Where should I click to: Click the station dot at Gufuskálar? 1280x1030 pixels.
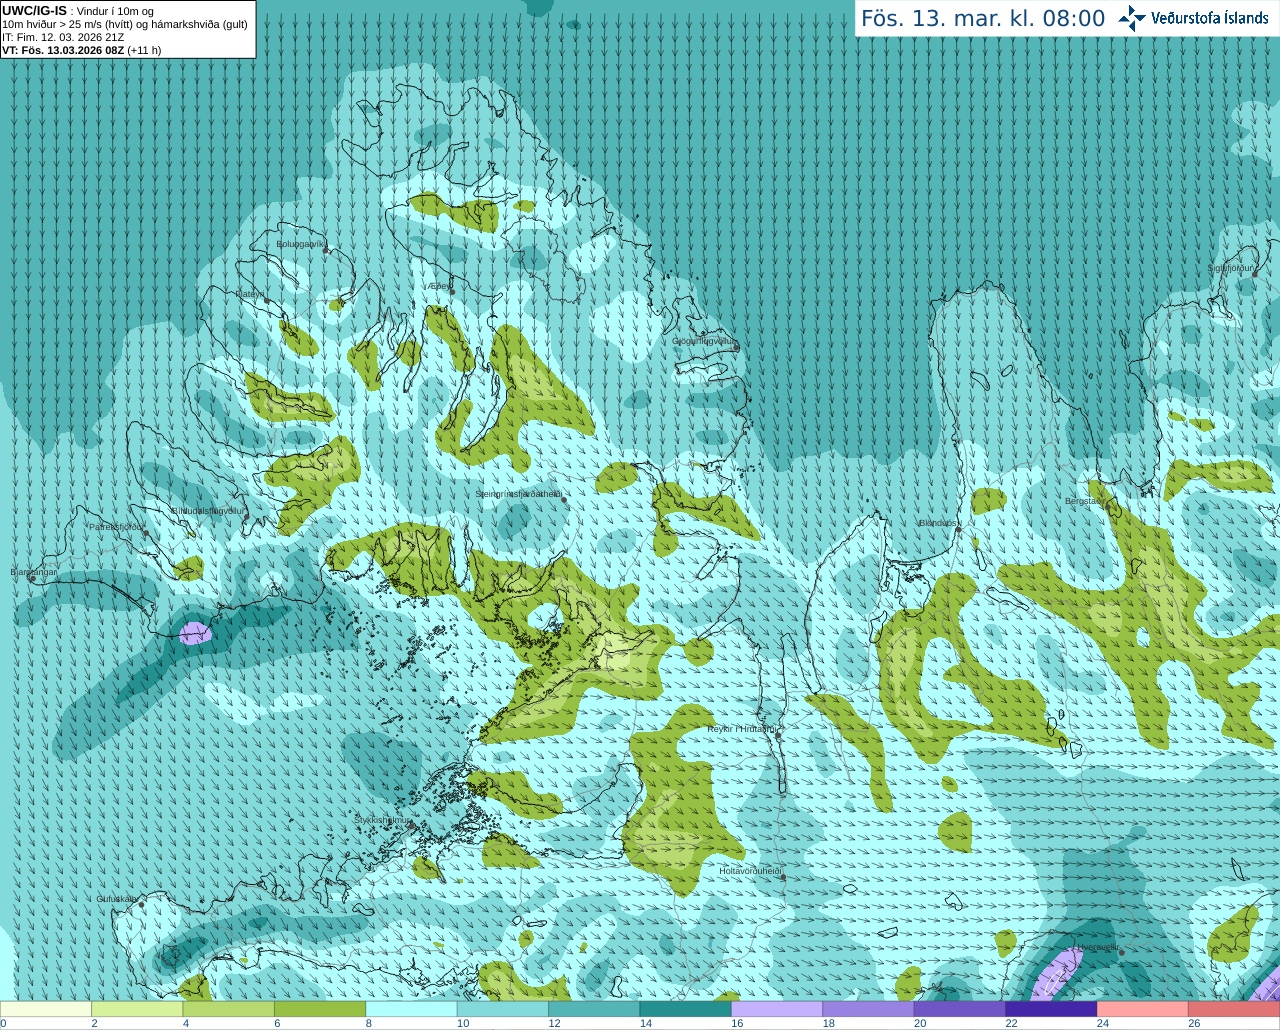point(141,904)
